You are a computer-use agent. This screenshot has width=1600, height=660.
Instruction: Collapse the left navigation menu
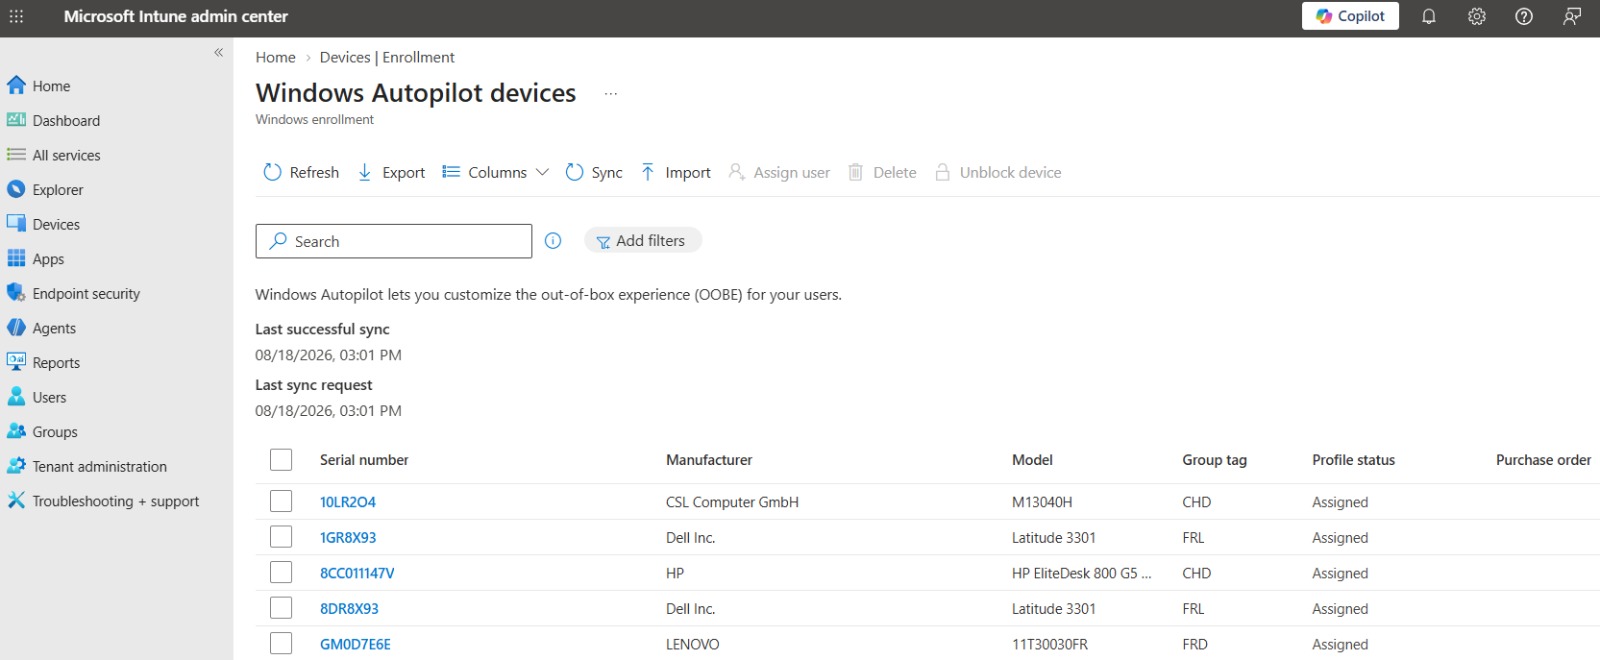218,52
